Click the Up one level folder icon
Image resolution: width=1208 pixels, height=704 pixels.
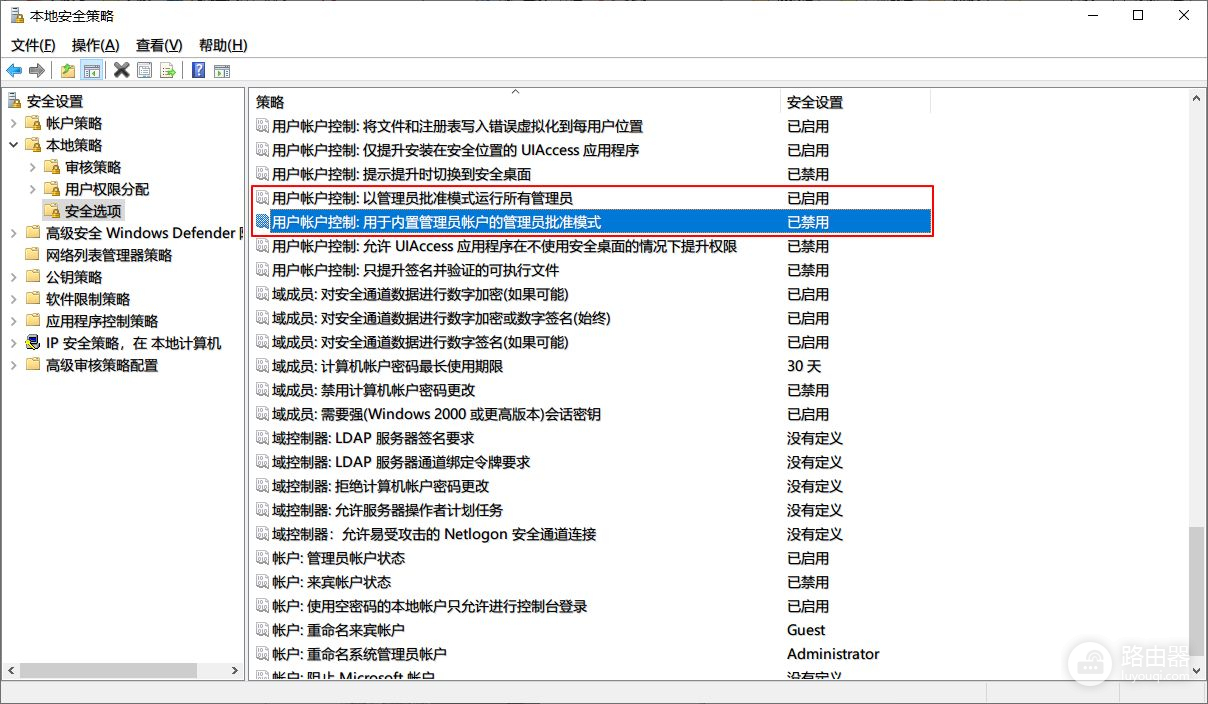pos(67,70)
